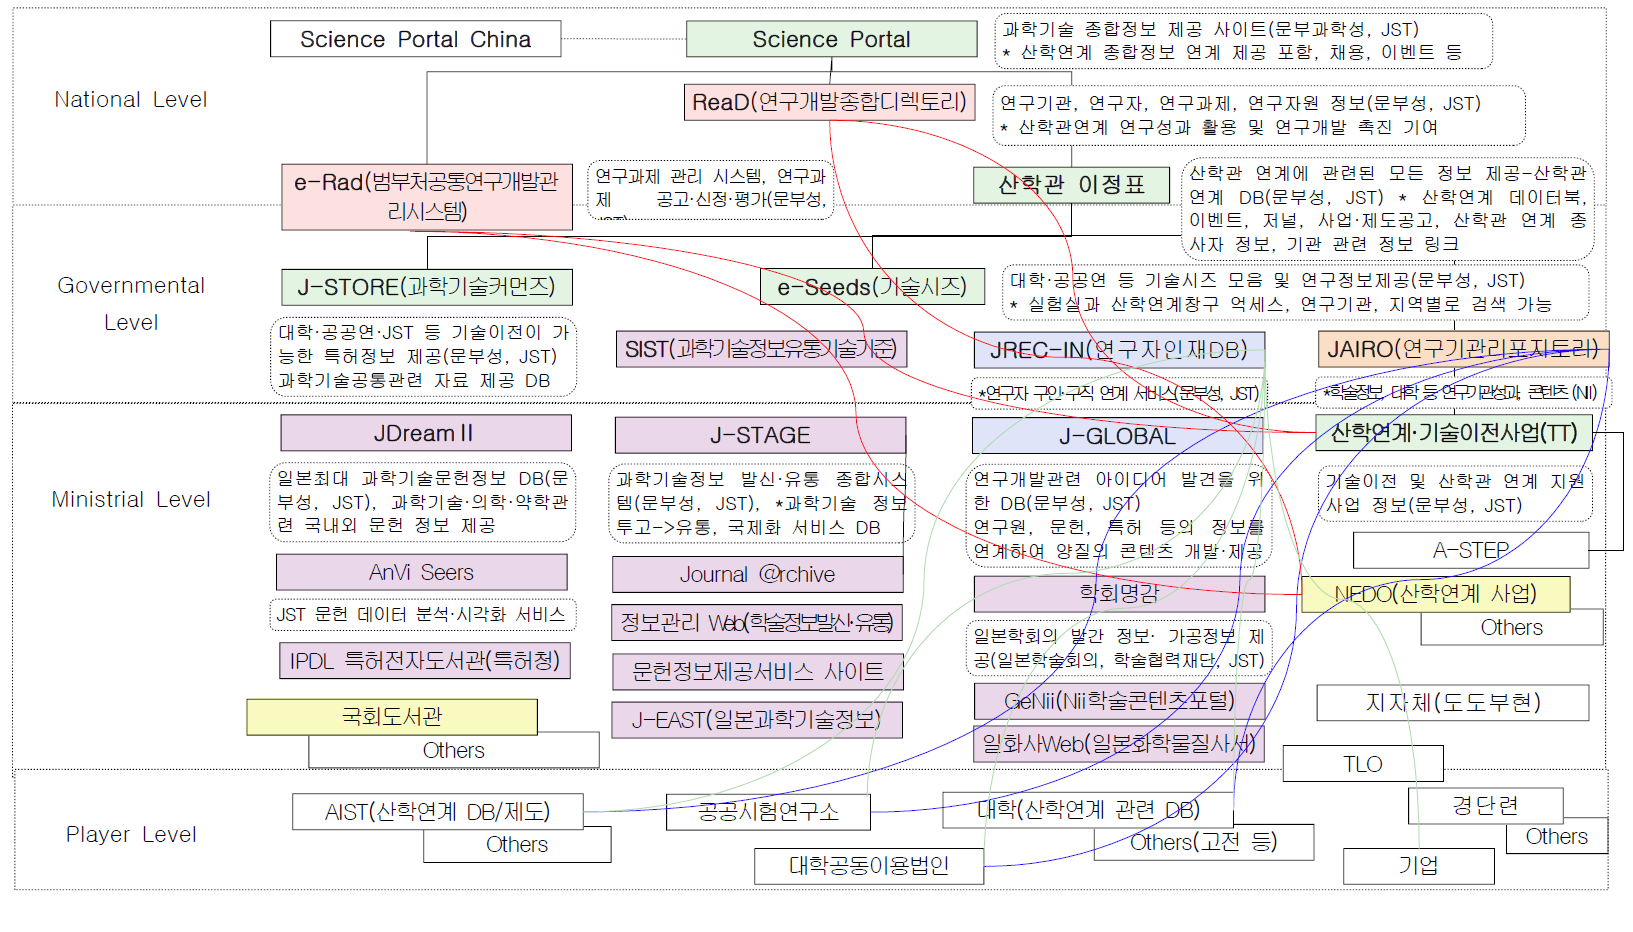Select the GeNii(Nii학술콘텐츠포털) box
The width and height of the screenshot is (1633, 932).
[1119, 701]
